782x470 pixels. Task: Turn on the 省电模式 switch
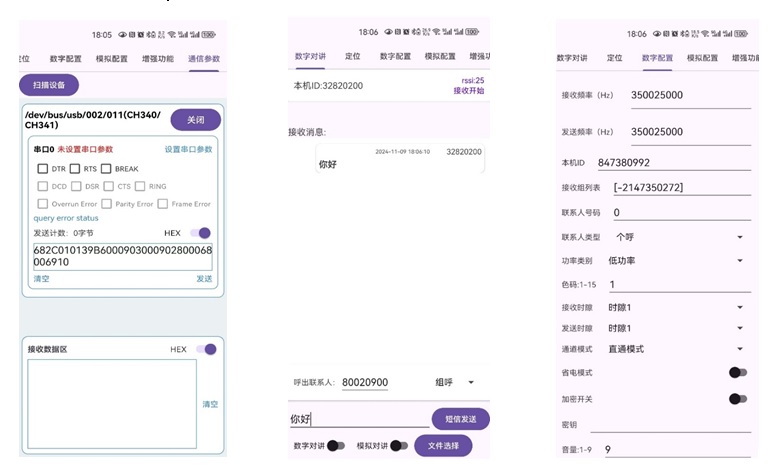[737, 373]
